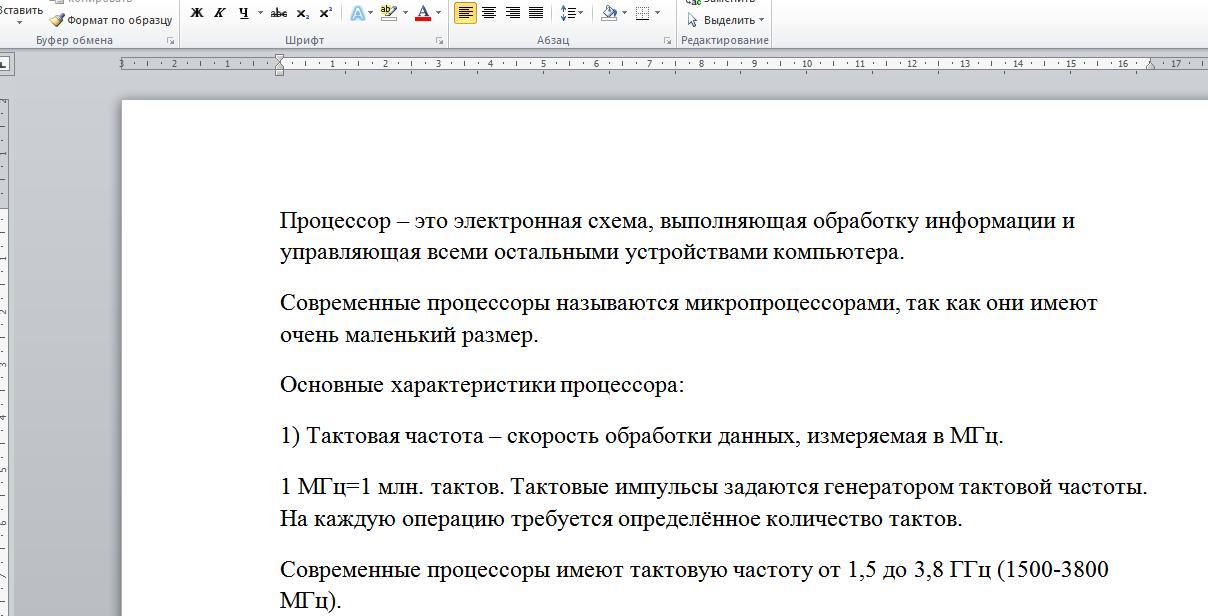The height and width of the screenshot is (616, 1208).
Task: Click the shading paint bucket icon
Action: pyautogui.click(x=608, y=13)
